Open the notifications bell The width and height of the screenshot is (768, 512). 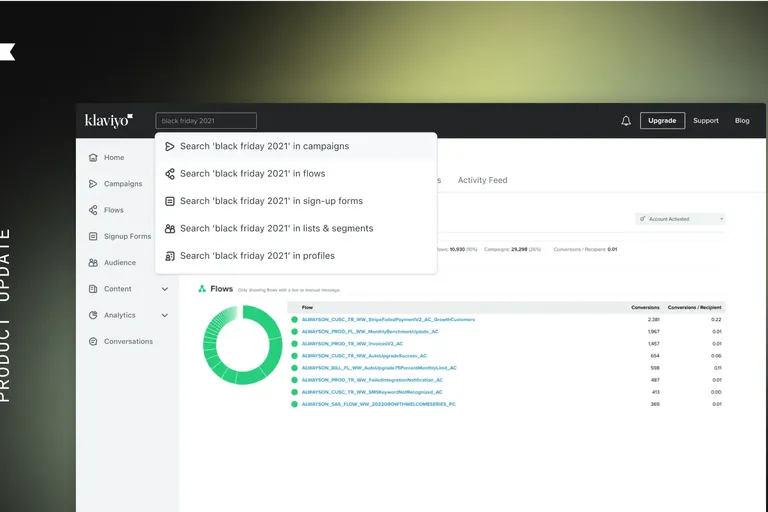pyautogui.click(x=626, y=121)
